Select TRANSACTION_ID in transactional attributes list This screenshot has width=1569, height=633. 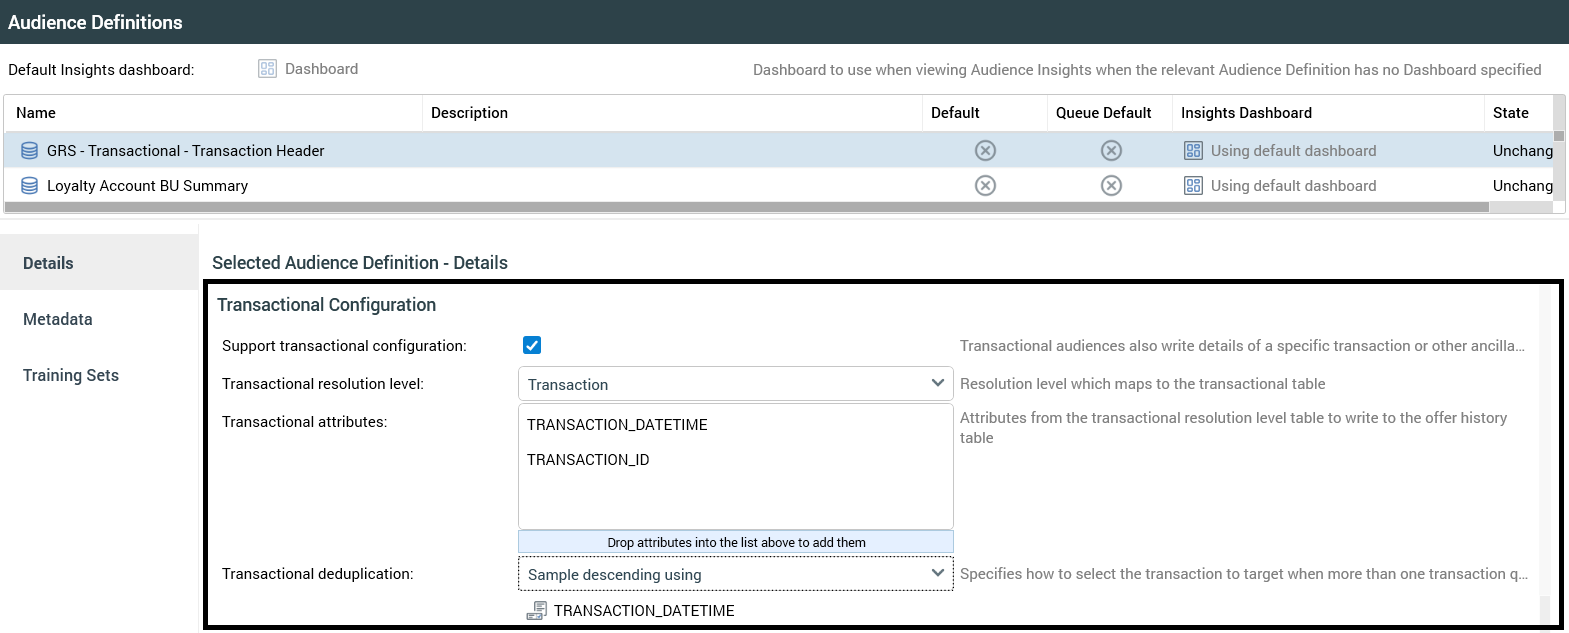click(588, 460)
